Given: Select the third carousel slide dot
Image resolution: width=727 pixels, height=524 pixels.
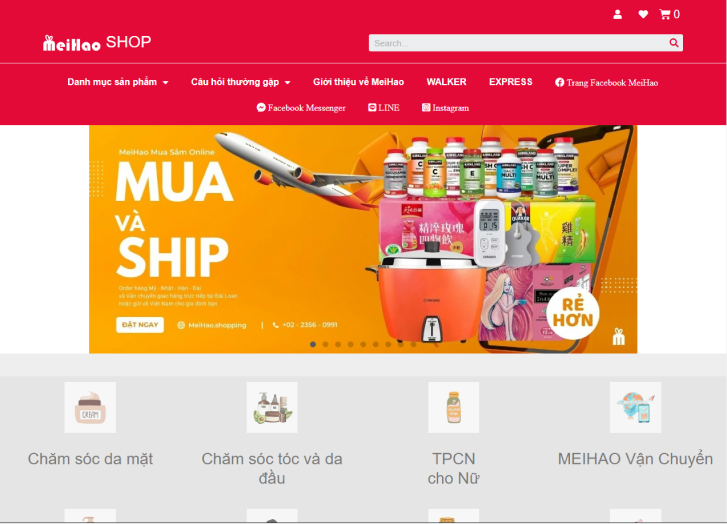Looking at the screenshot, I should click(x=338, y=344).
